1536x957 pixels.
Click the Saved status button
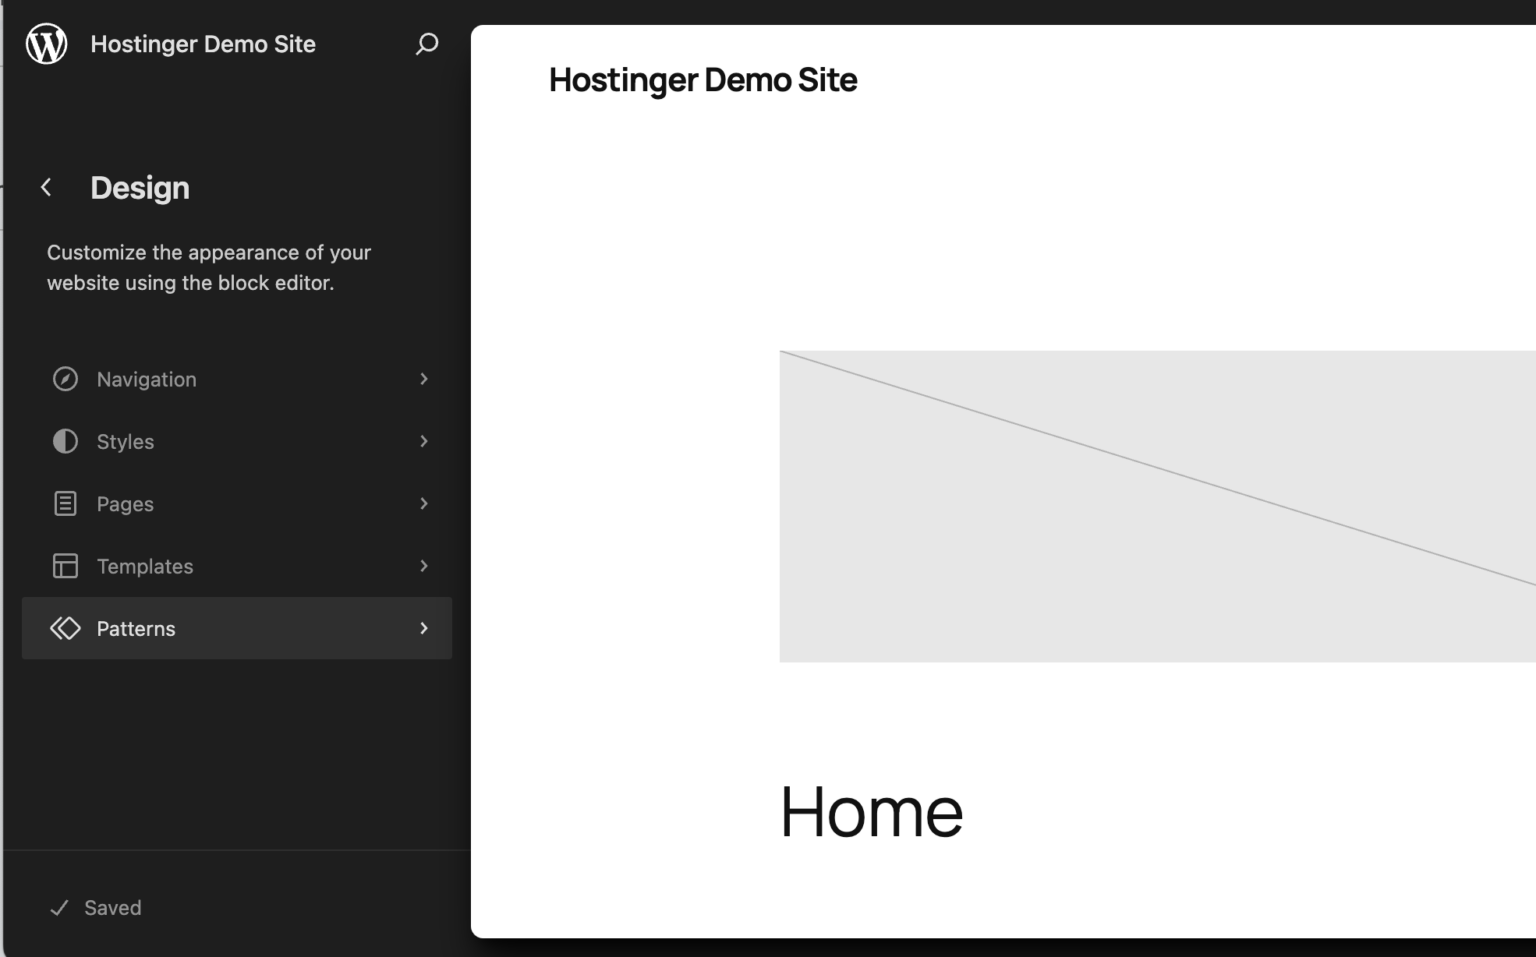pyautogui.click(x=96, y=907)
